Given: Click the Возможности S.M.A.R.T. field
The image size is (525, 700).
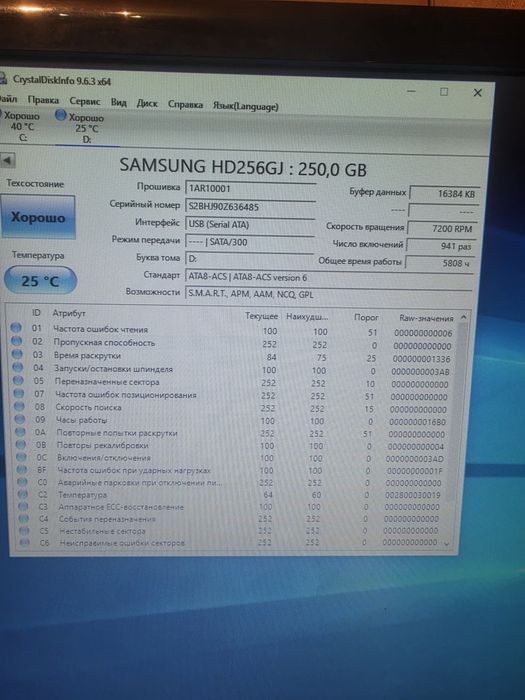Looking at the screenshot, I should click(329, 295).
